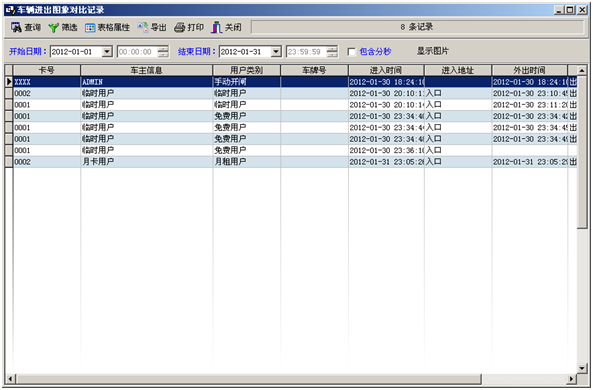
Task: Click the current row indicator arrow
Action: (x=9, y=82)
